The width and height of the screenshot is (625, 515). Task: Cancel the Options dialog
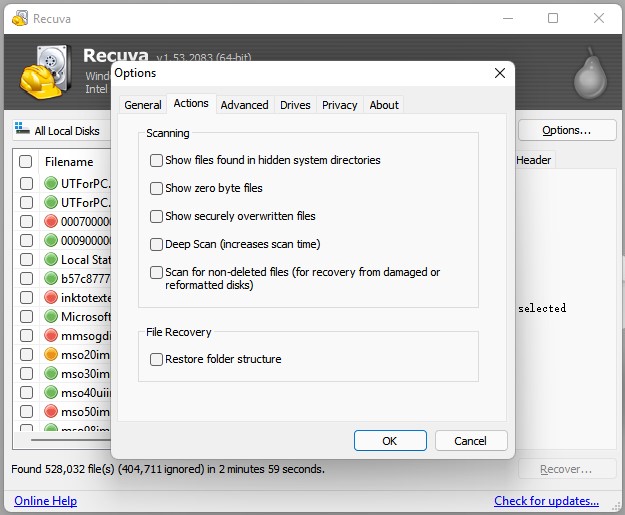click(471, 441)
